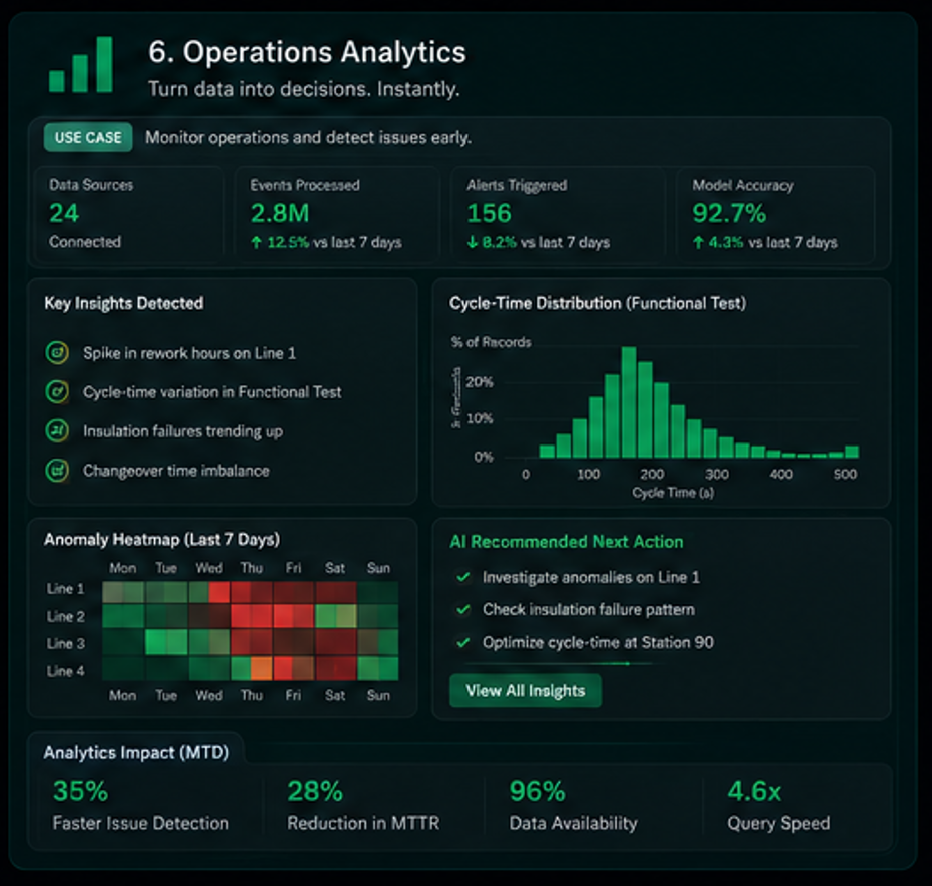
Task: Click the Spike in rework hours insight icon
Action: (x=57, y=353)
